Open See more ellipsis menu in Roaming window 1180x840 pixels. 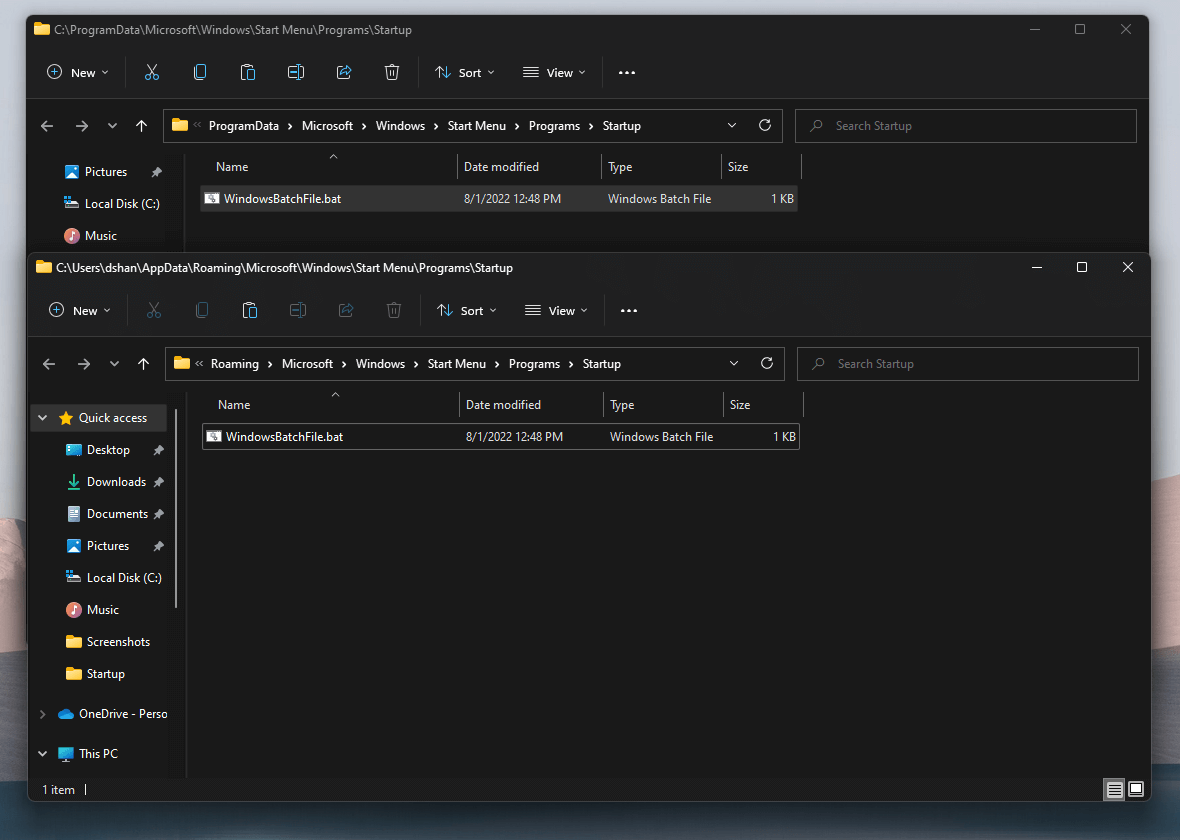(629, 310)
